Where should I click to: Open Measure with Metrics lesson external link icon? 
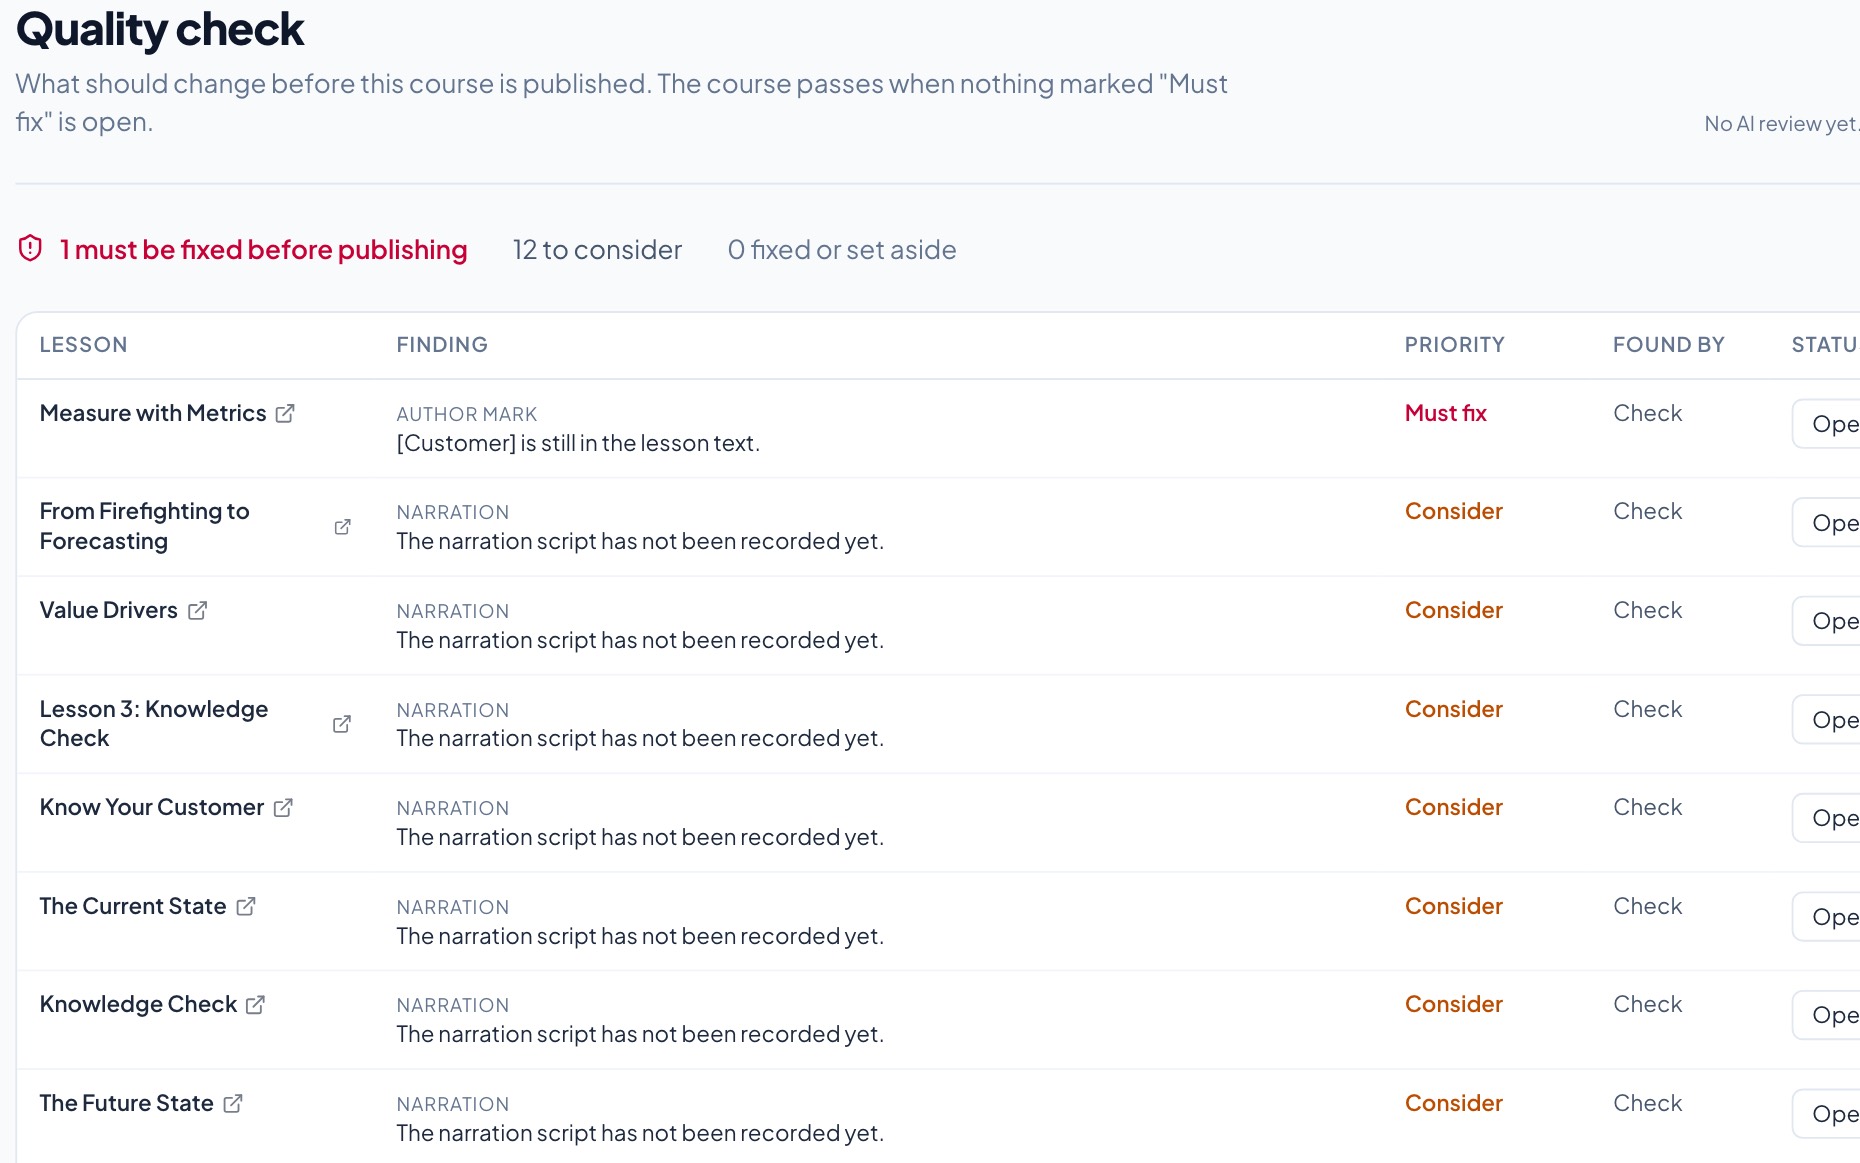click(285, 413)
